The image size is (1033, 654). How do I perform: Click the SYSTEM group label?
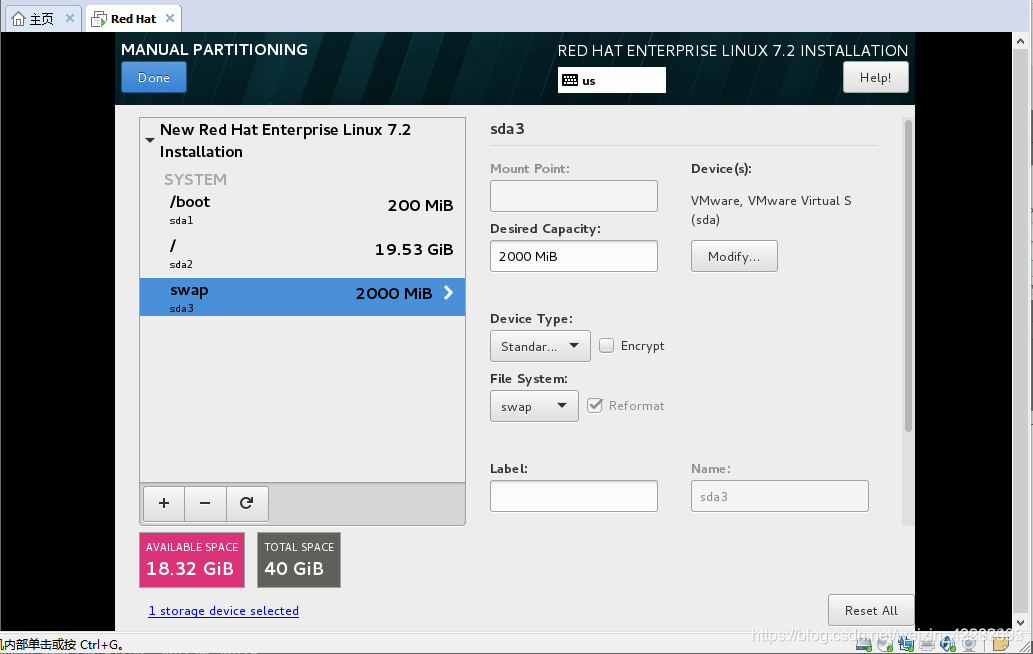click(x=195, y=180)
